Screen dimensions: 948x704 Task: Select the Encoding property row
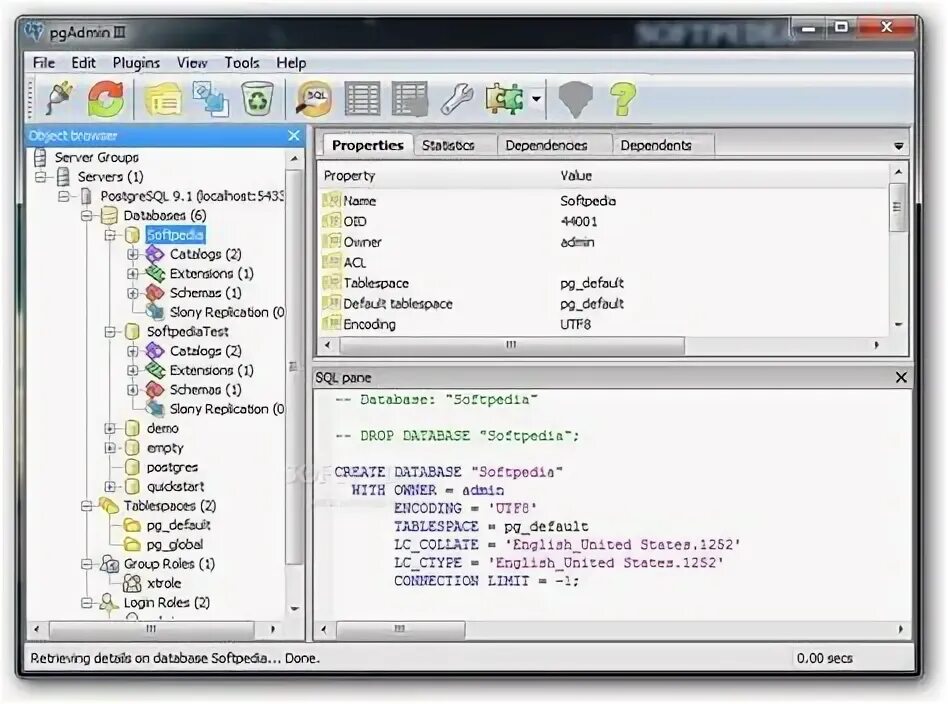pyautogui.click(x=605, y=324)
